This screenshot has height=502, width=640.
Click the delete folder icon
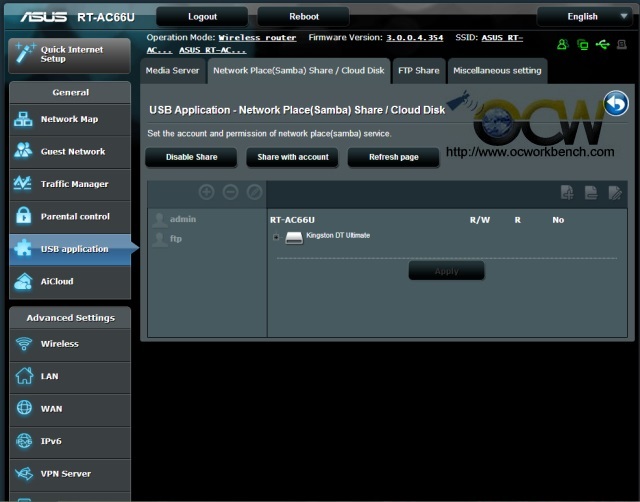coord(591,192)
